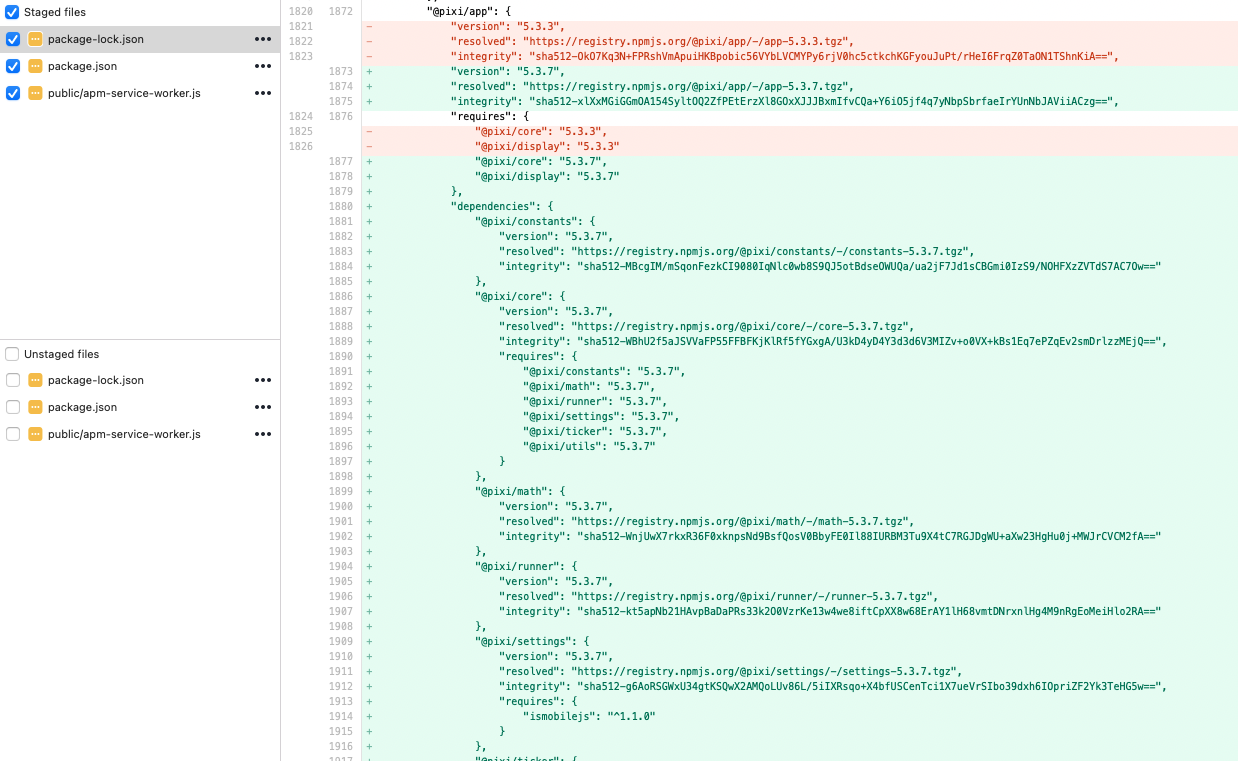Check the checkbox for unstaged package-lock.json
Viewport: 1238px width, 761px height.
[x=11, y=380]
